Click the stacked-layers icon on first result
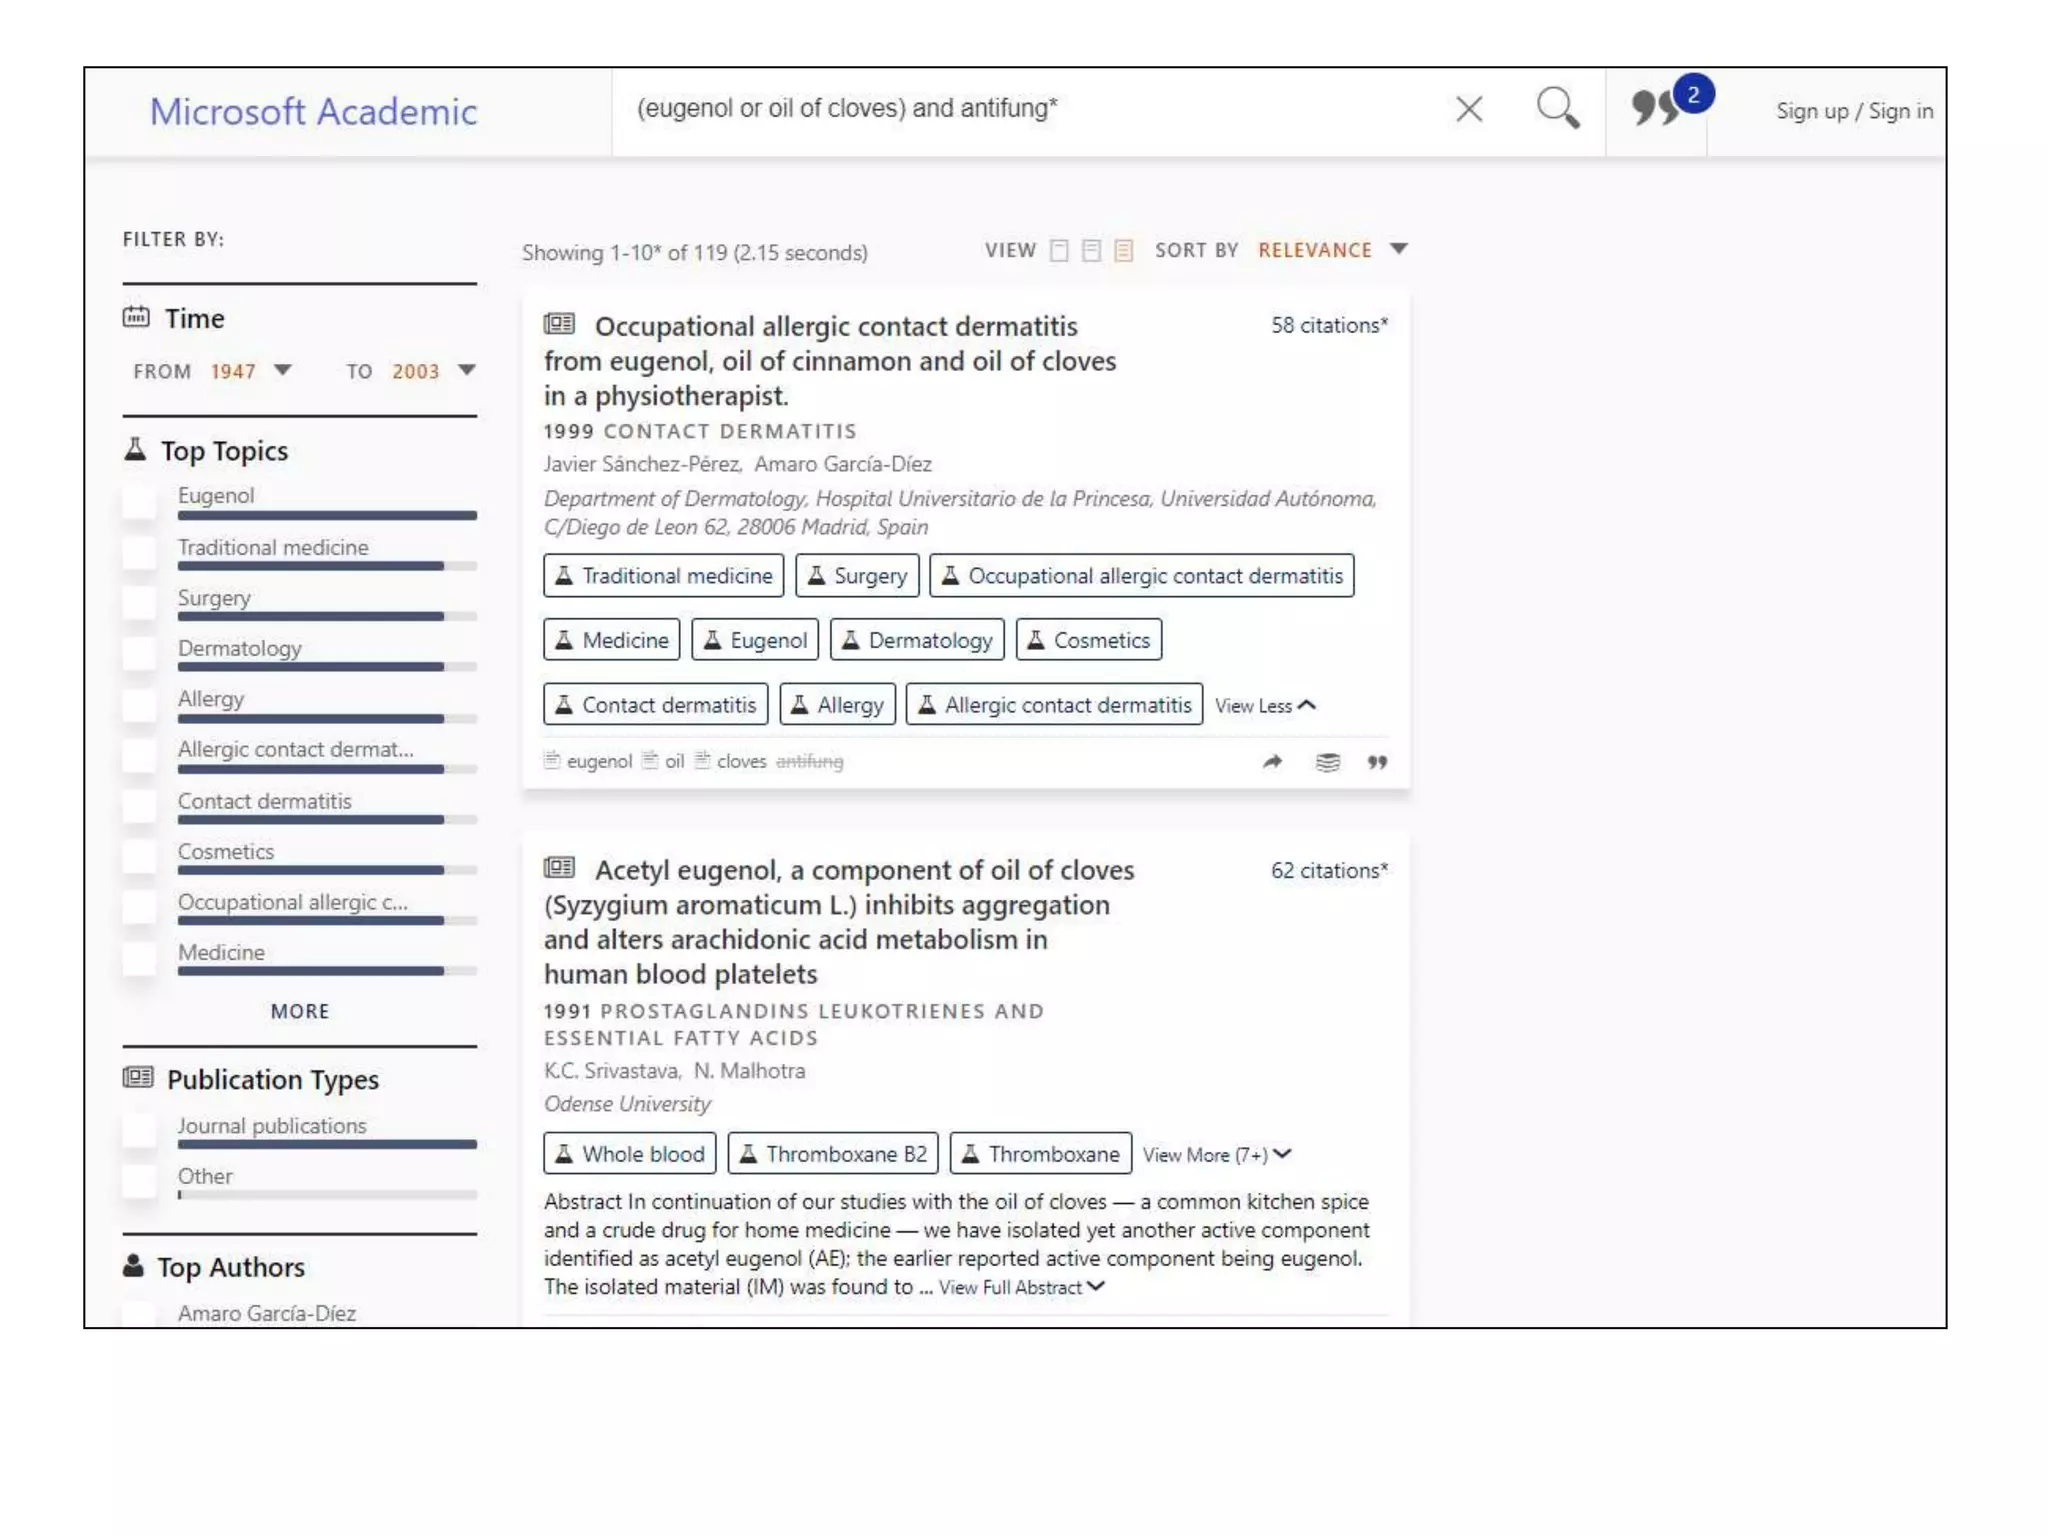Viewport: 2048px width, 1536px height. coord(1327,762)
